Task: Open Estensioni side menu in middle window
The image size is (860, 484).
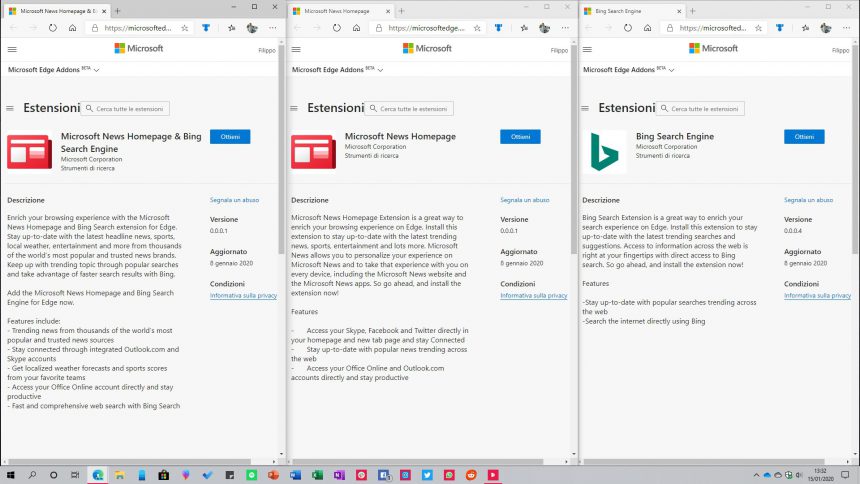Action: point(294,109)
